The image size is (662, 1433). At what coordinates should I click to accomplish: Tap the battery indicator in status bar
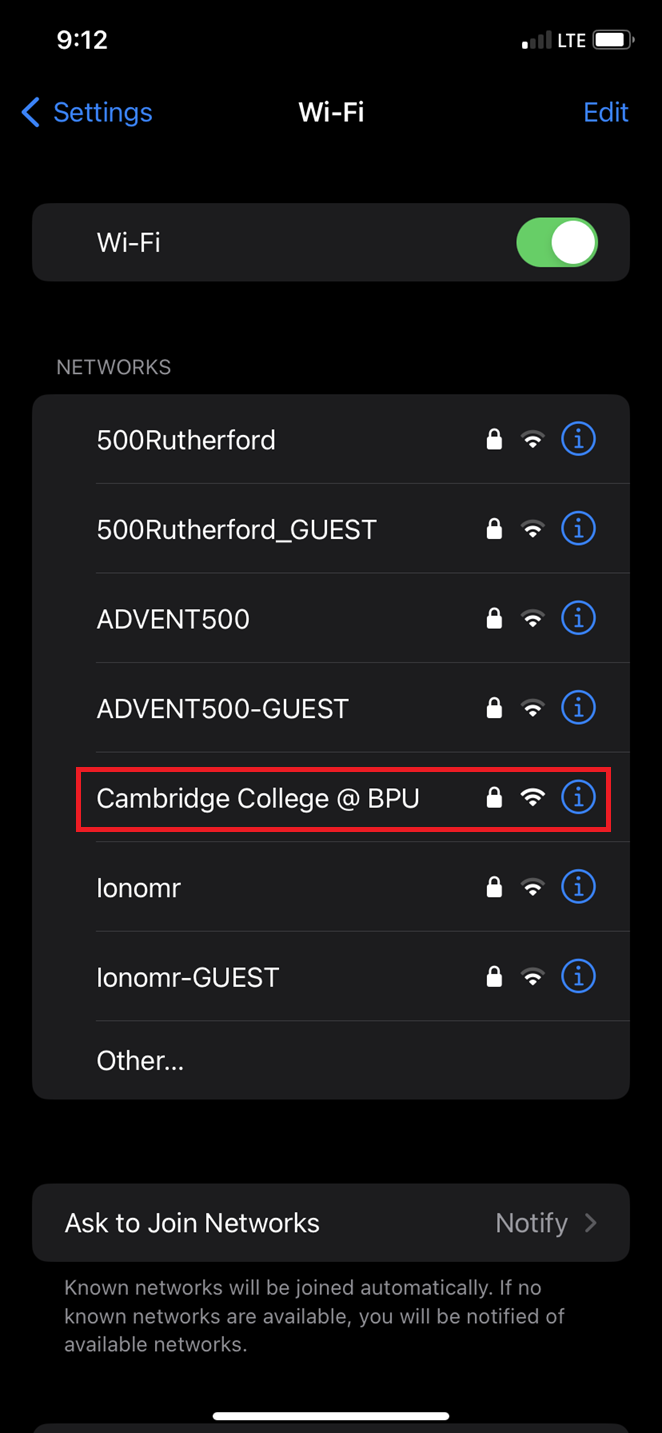tap(612, 41)
